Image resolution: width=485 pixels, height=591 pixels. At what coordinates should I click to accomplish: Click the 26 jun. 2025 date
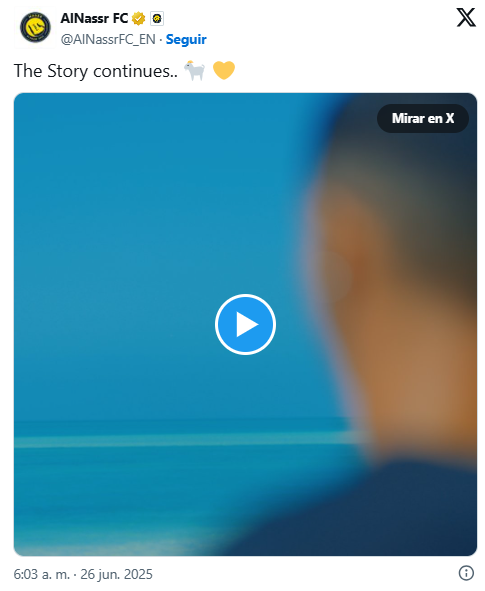click(x=116, y=574)
